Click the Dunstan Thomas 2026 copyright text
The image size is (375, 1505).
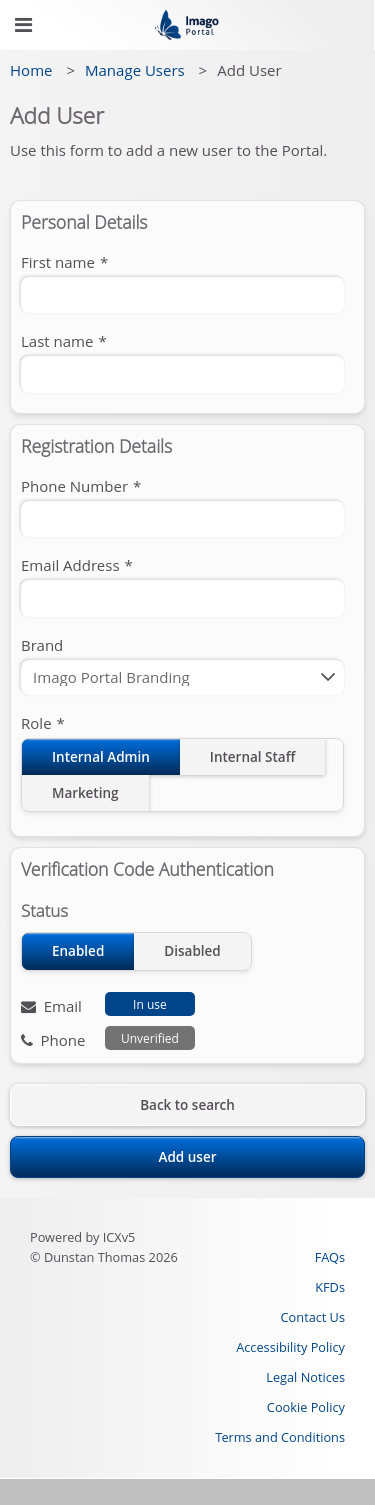click(104, 1257)
